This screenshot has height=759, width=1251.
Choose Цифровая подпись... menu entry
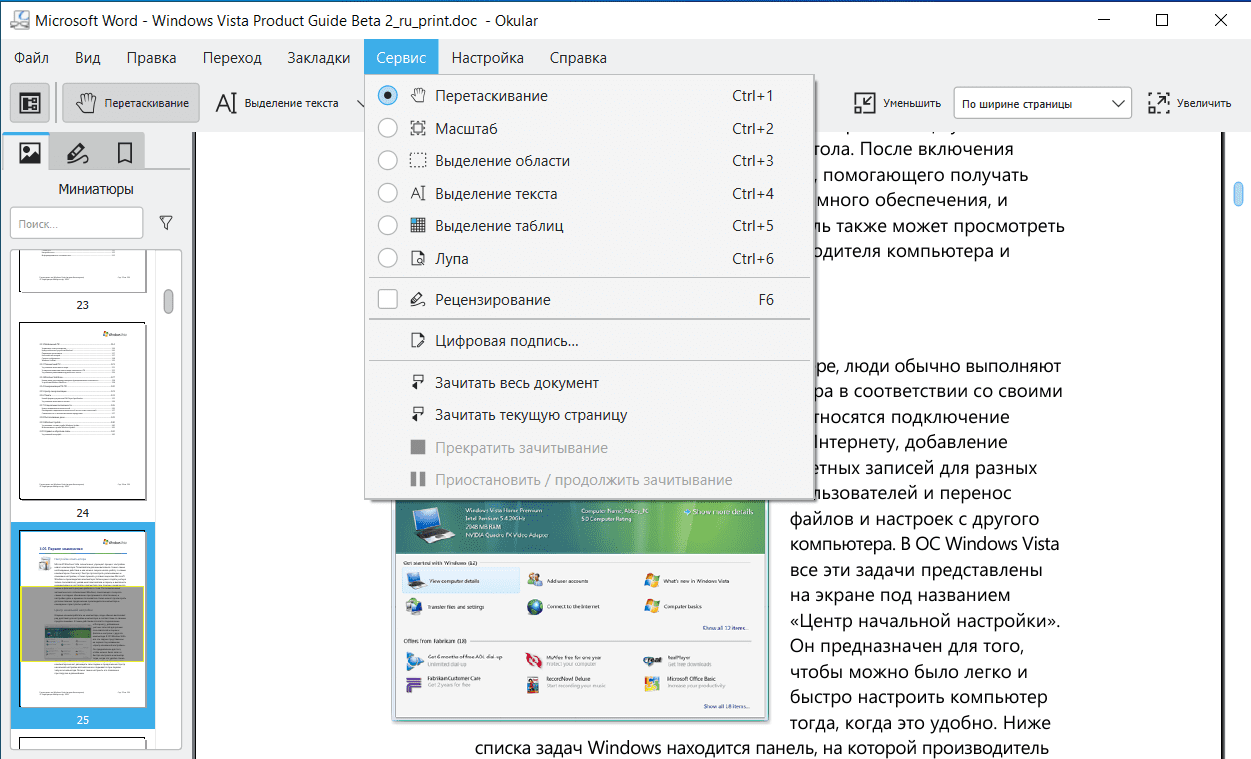[x=589, y=341]
